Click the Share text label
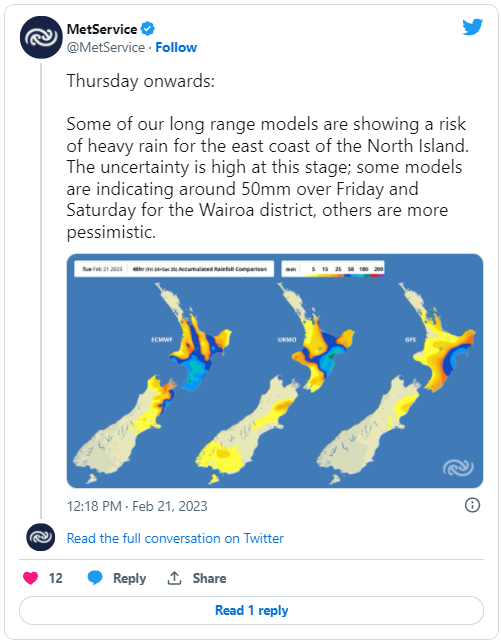501x641 pixels. tap(209, 578)
